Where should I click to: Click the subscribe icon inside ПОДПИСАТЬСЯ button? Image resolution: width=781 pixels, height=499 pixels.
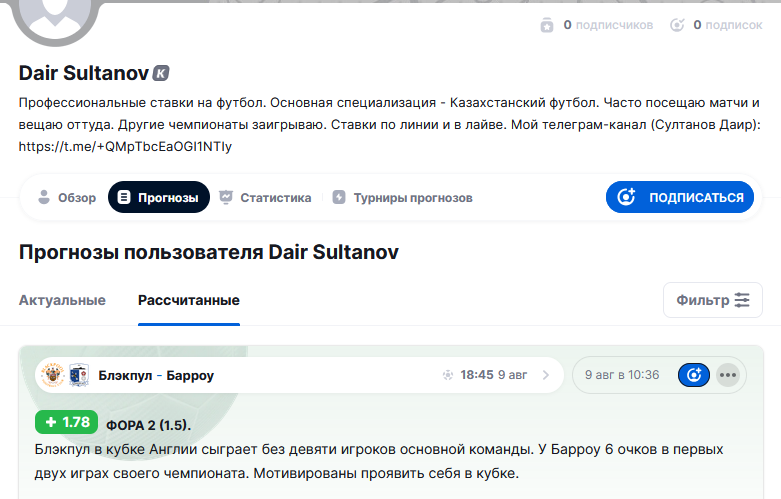[x=626, y=197]
